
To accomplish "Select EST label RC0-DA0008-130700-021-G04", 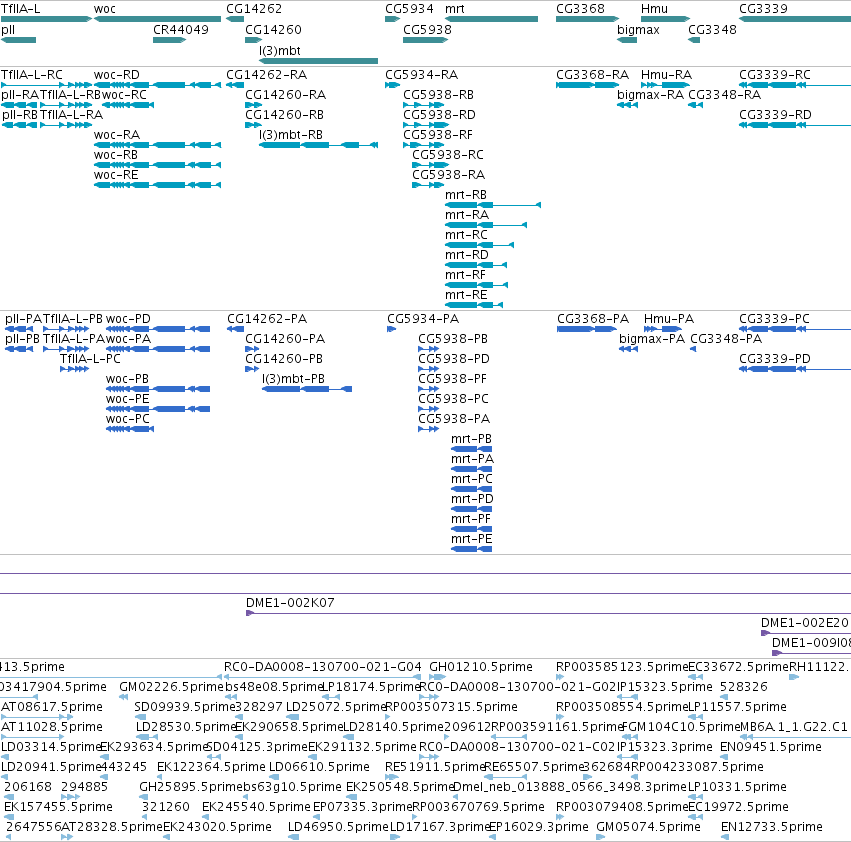I will tap(322, 667).
